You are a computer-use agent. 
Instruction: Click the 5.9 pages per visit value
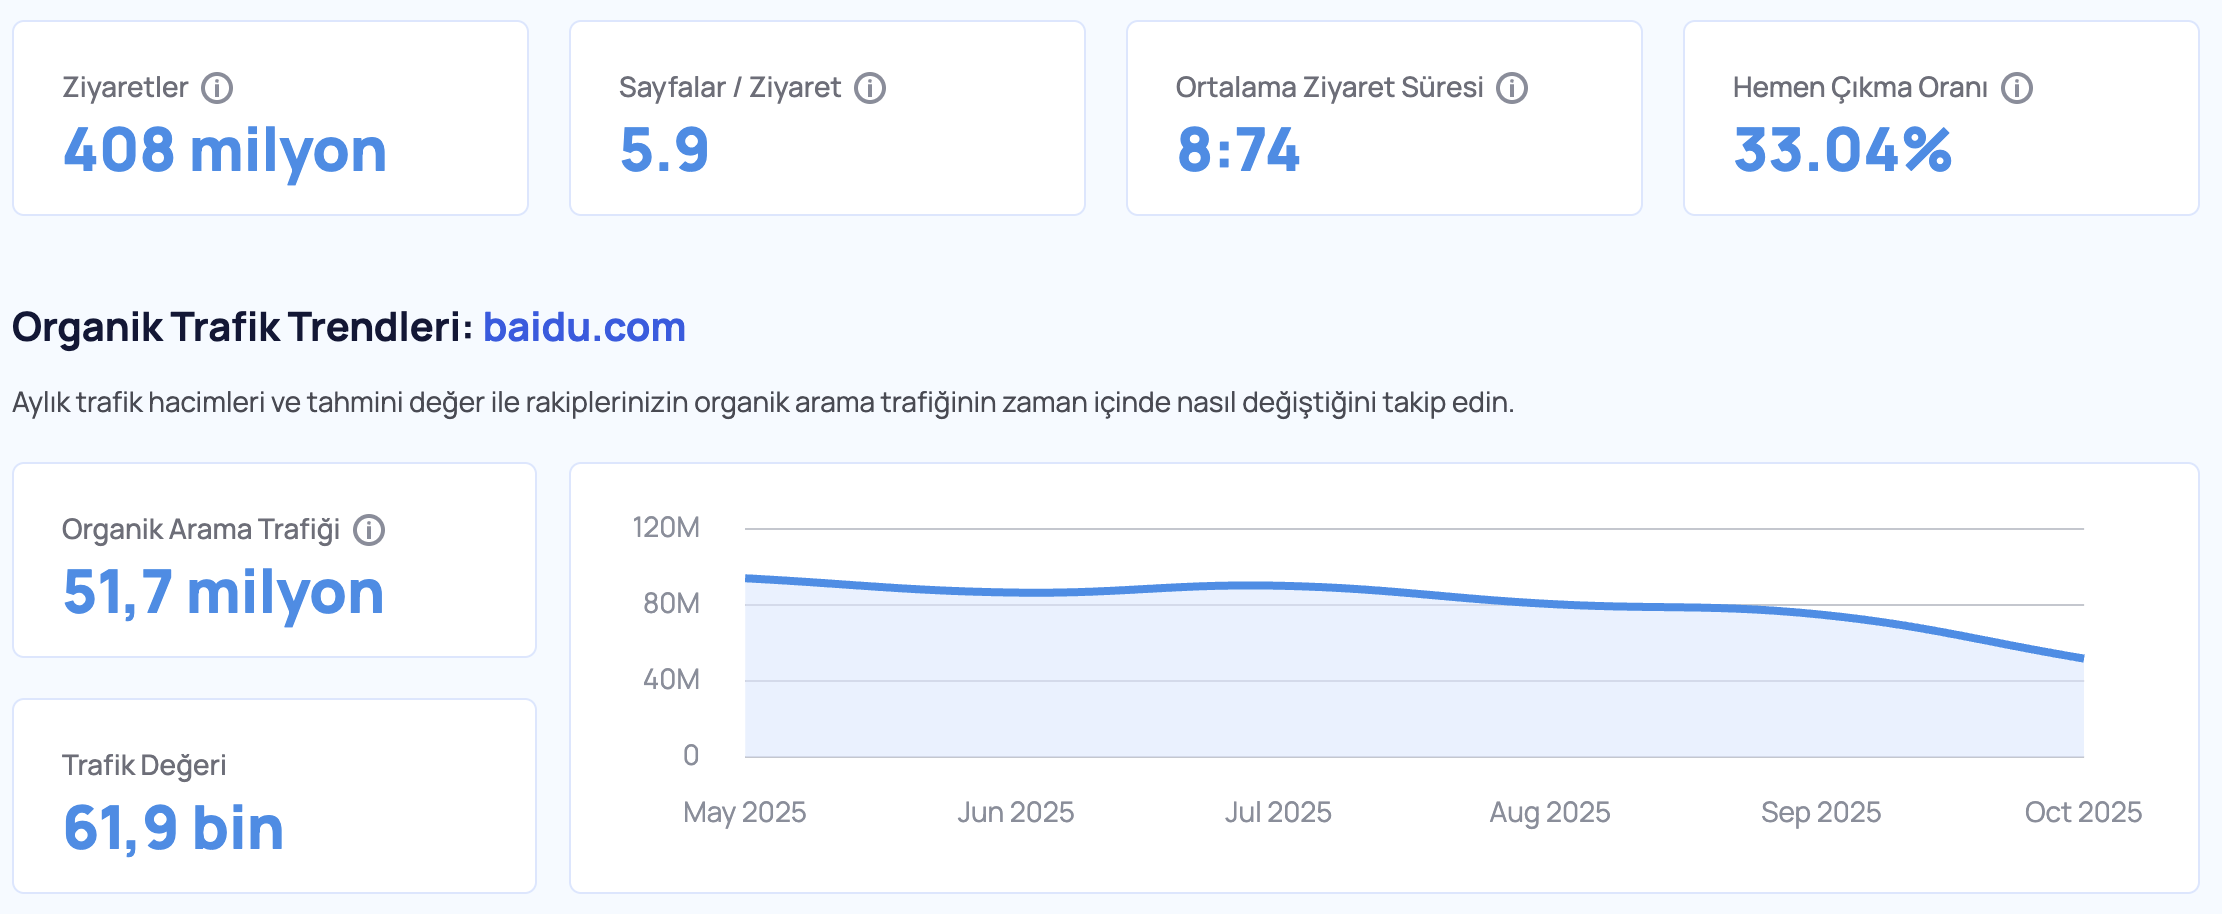[664, 150]
